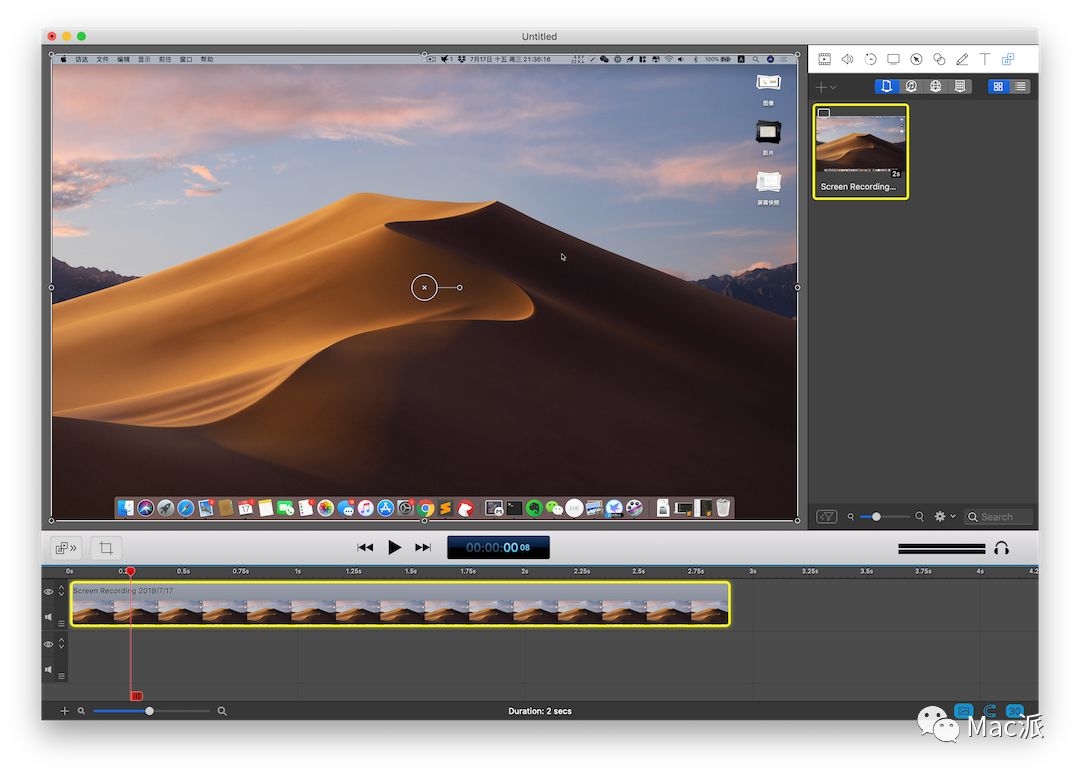Switch to the stock media library tab
Screen dimensions: 1080x775
tap(959, 86)
